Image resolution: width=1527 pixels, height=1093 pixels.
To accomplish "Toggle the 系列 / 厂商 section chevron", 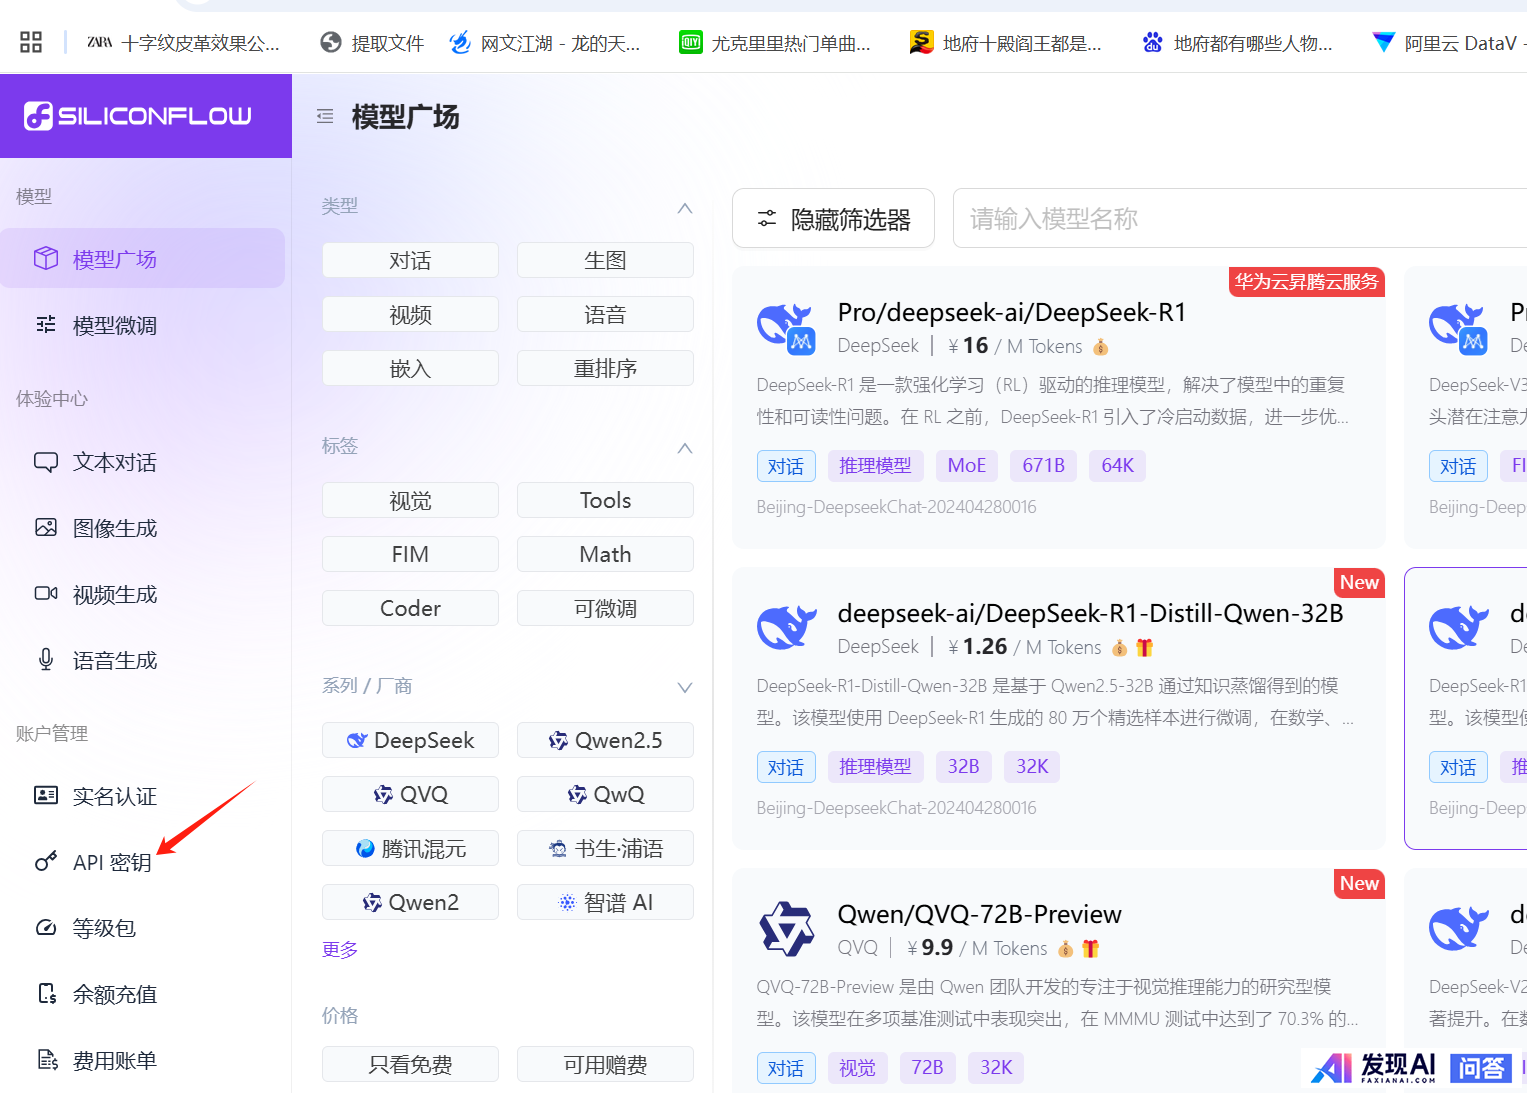I will point(685,688).
